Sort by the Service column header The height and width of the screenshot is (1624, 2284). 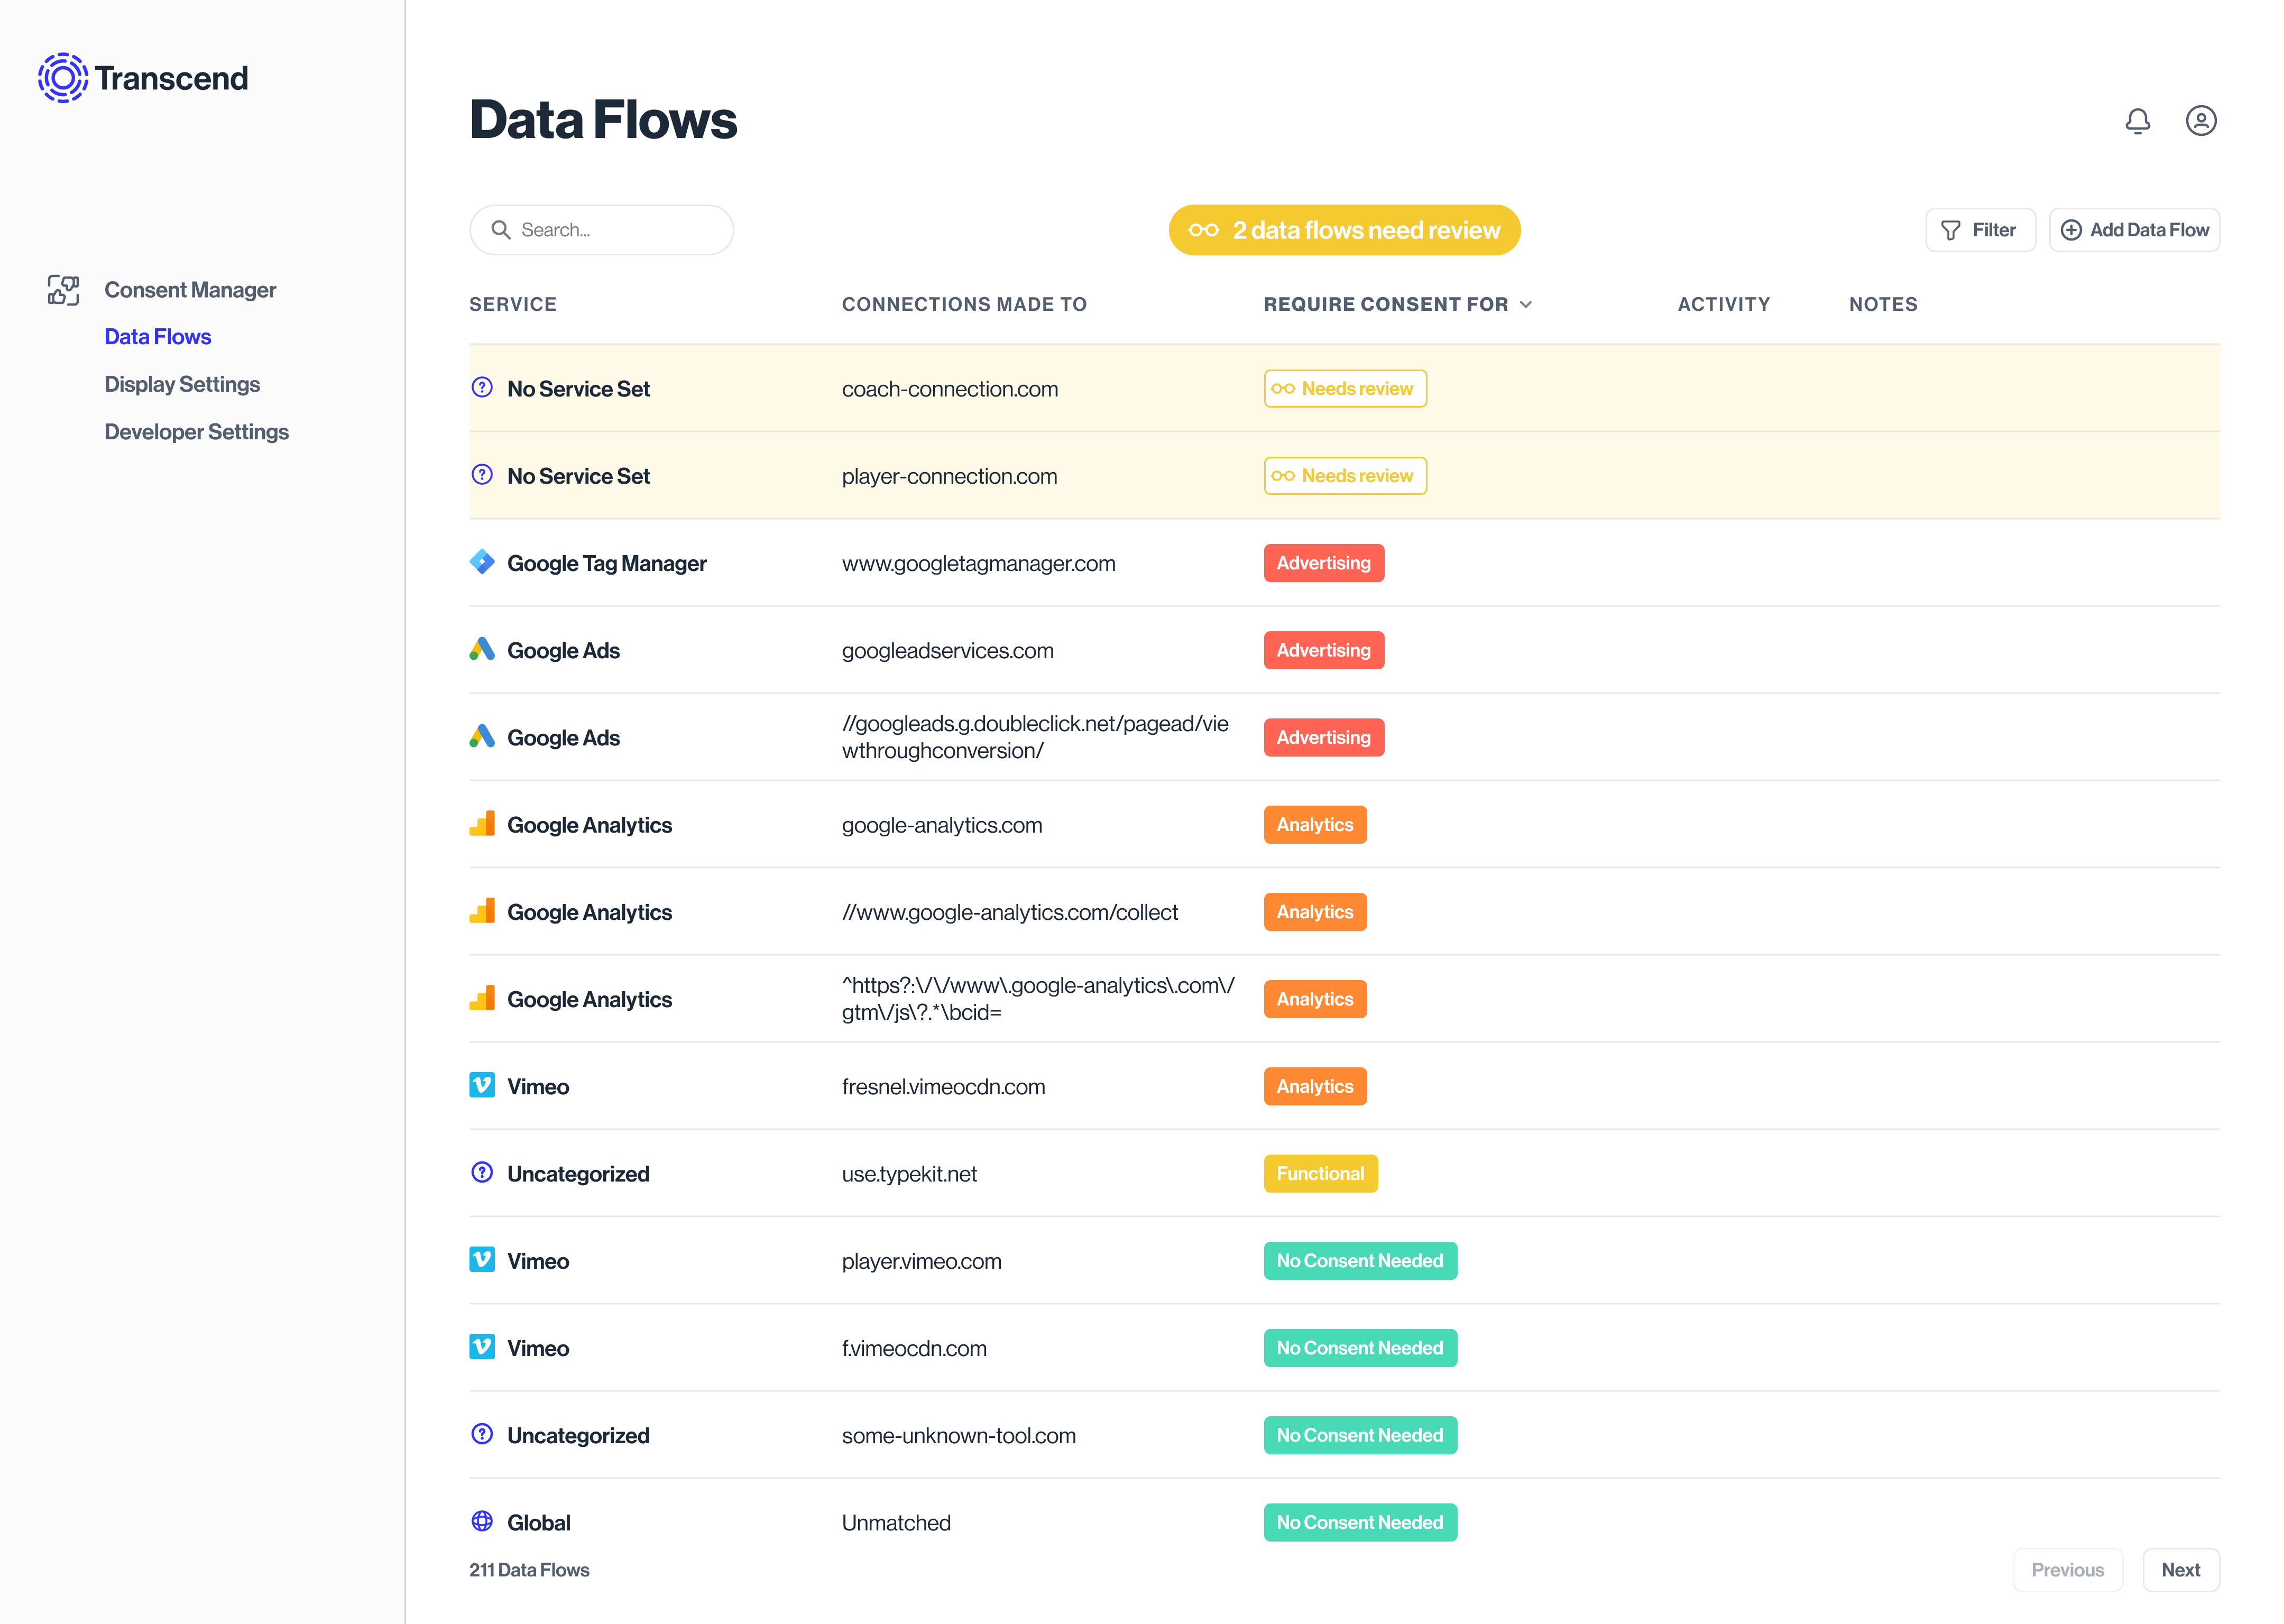[513, 304]
